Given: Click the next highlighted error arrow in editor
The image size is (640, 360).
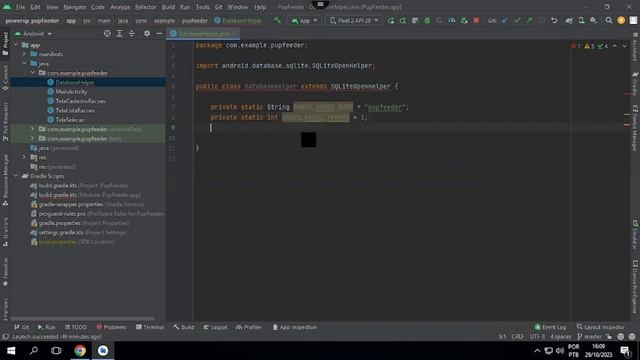Looking at the screenshot, I should (624, 46).
